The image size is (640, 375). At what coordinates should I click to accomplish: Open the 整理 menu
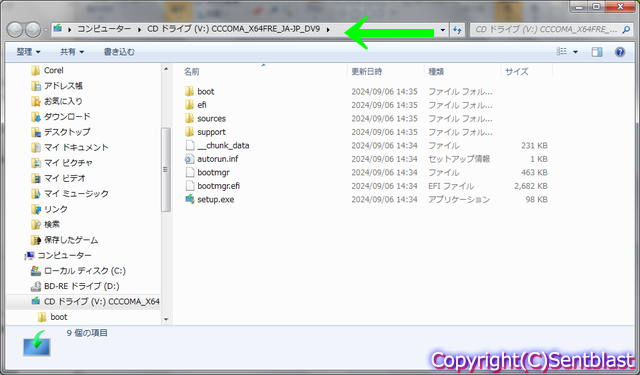point(28,52)
